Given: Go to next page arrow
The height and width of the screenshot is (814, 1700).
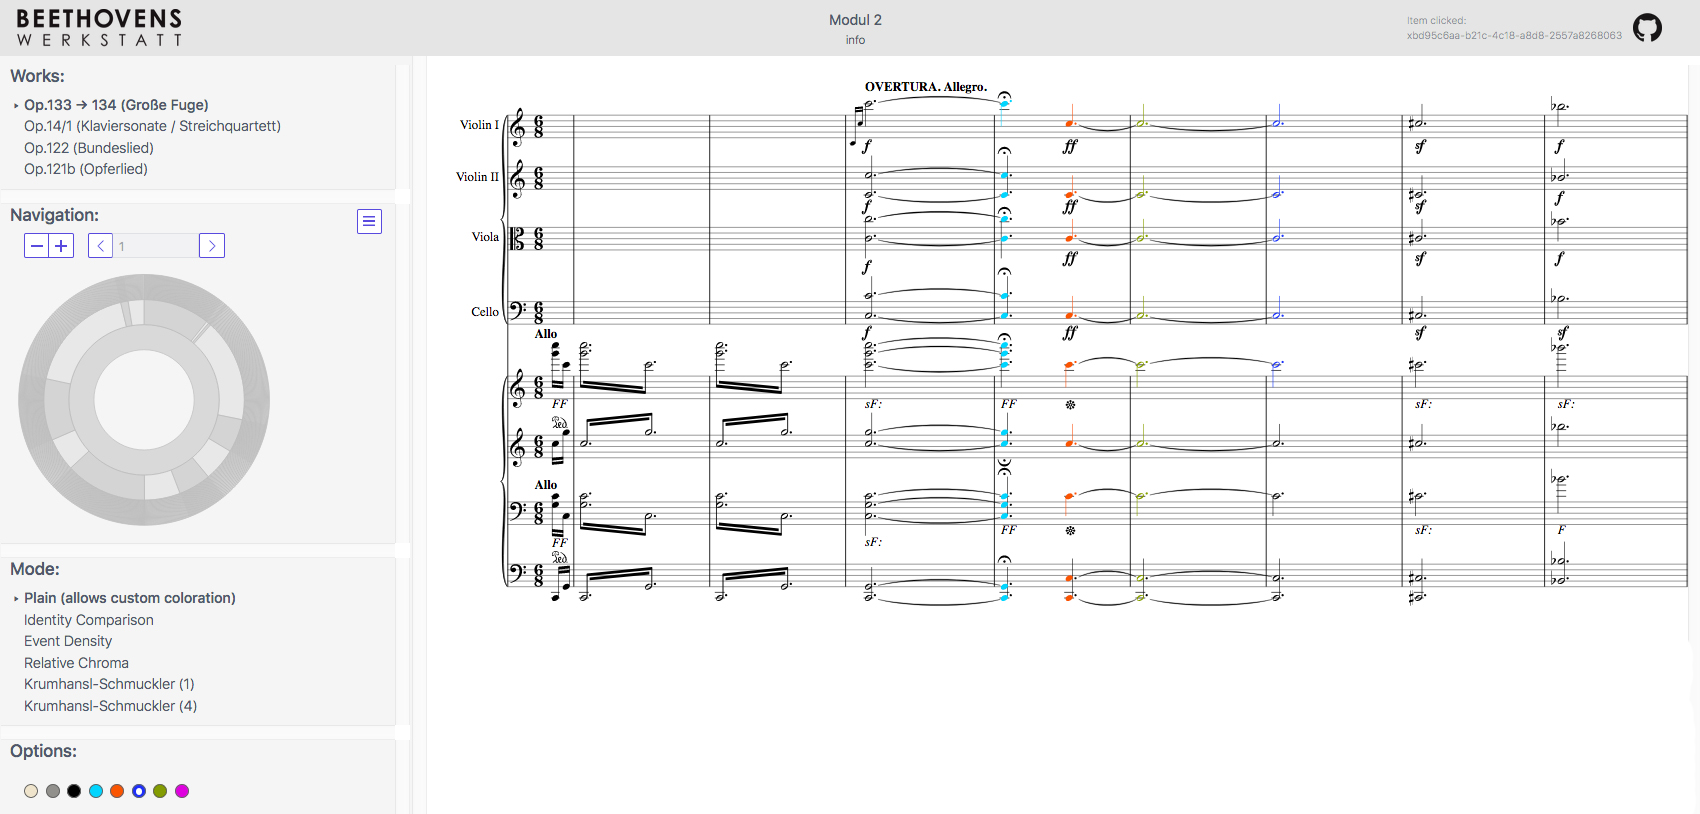Looking at the screenshot, I should (x=212, y=246).
